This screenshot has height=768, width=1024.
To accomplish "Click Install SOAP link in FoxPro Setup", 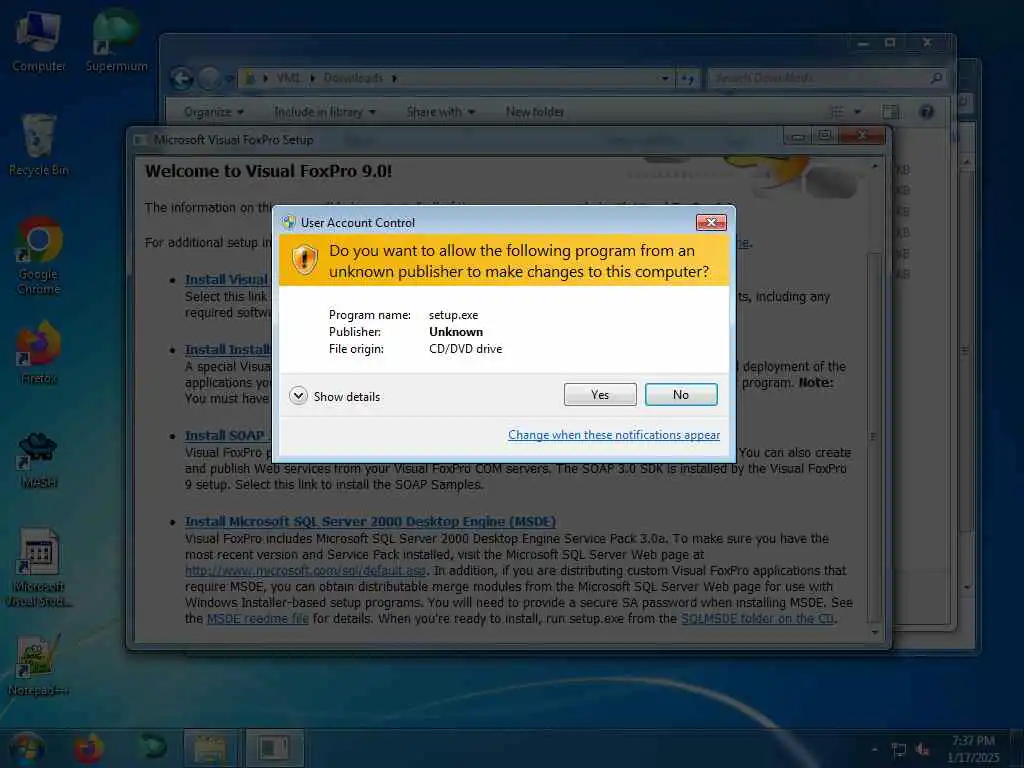I will [225, 436].
